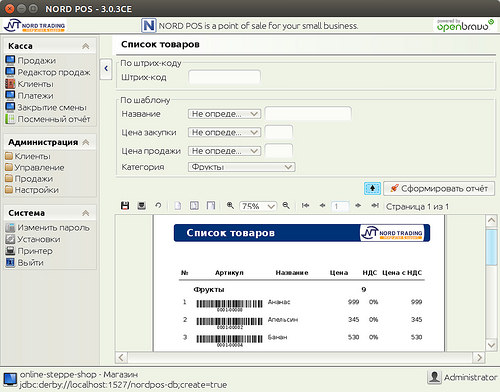Set report view to actual size

tap(178, 206)
